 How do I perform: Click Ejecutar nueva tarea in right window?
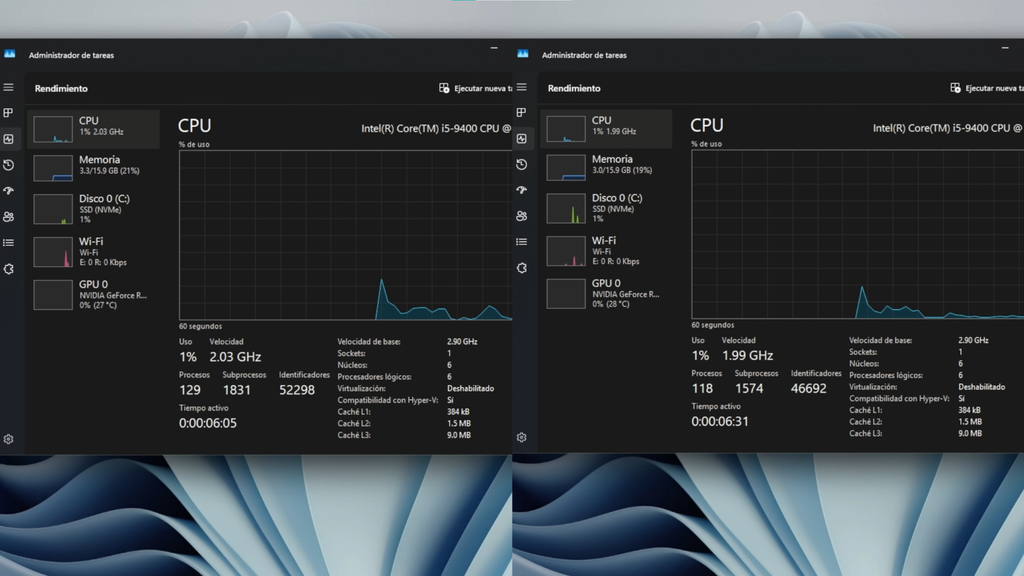click(x=987, y=88)
